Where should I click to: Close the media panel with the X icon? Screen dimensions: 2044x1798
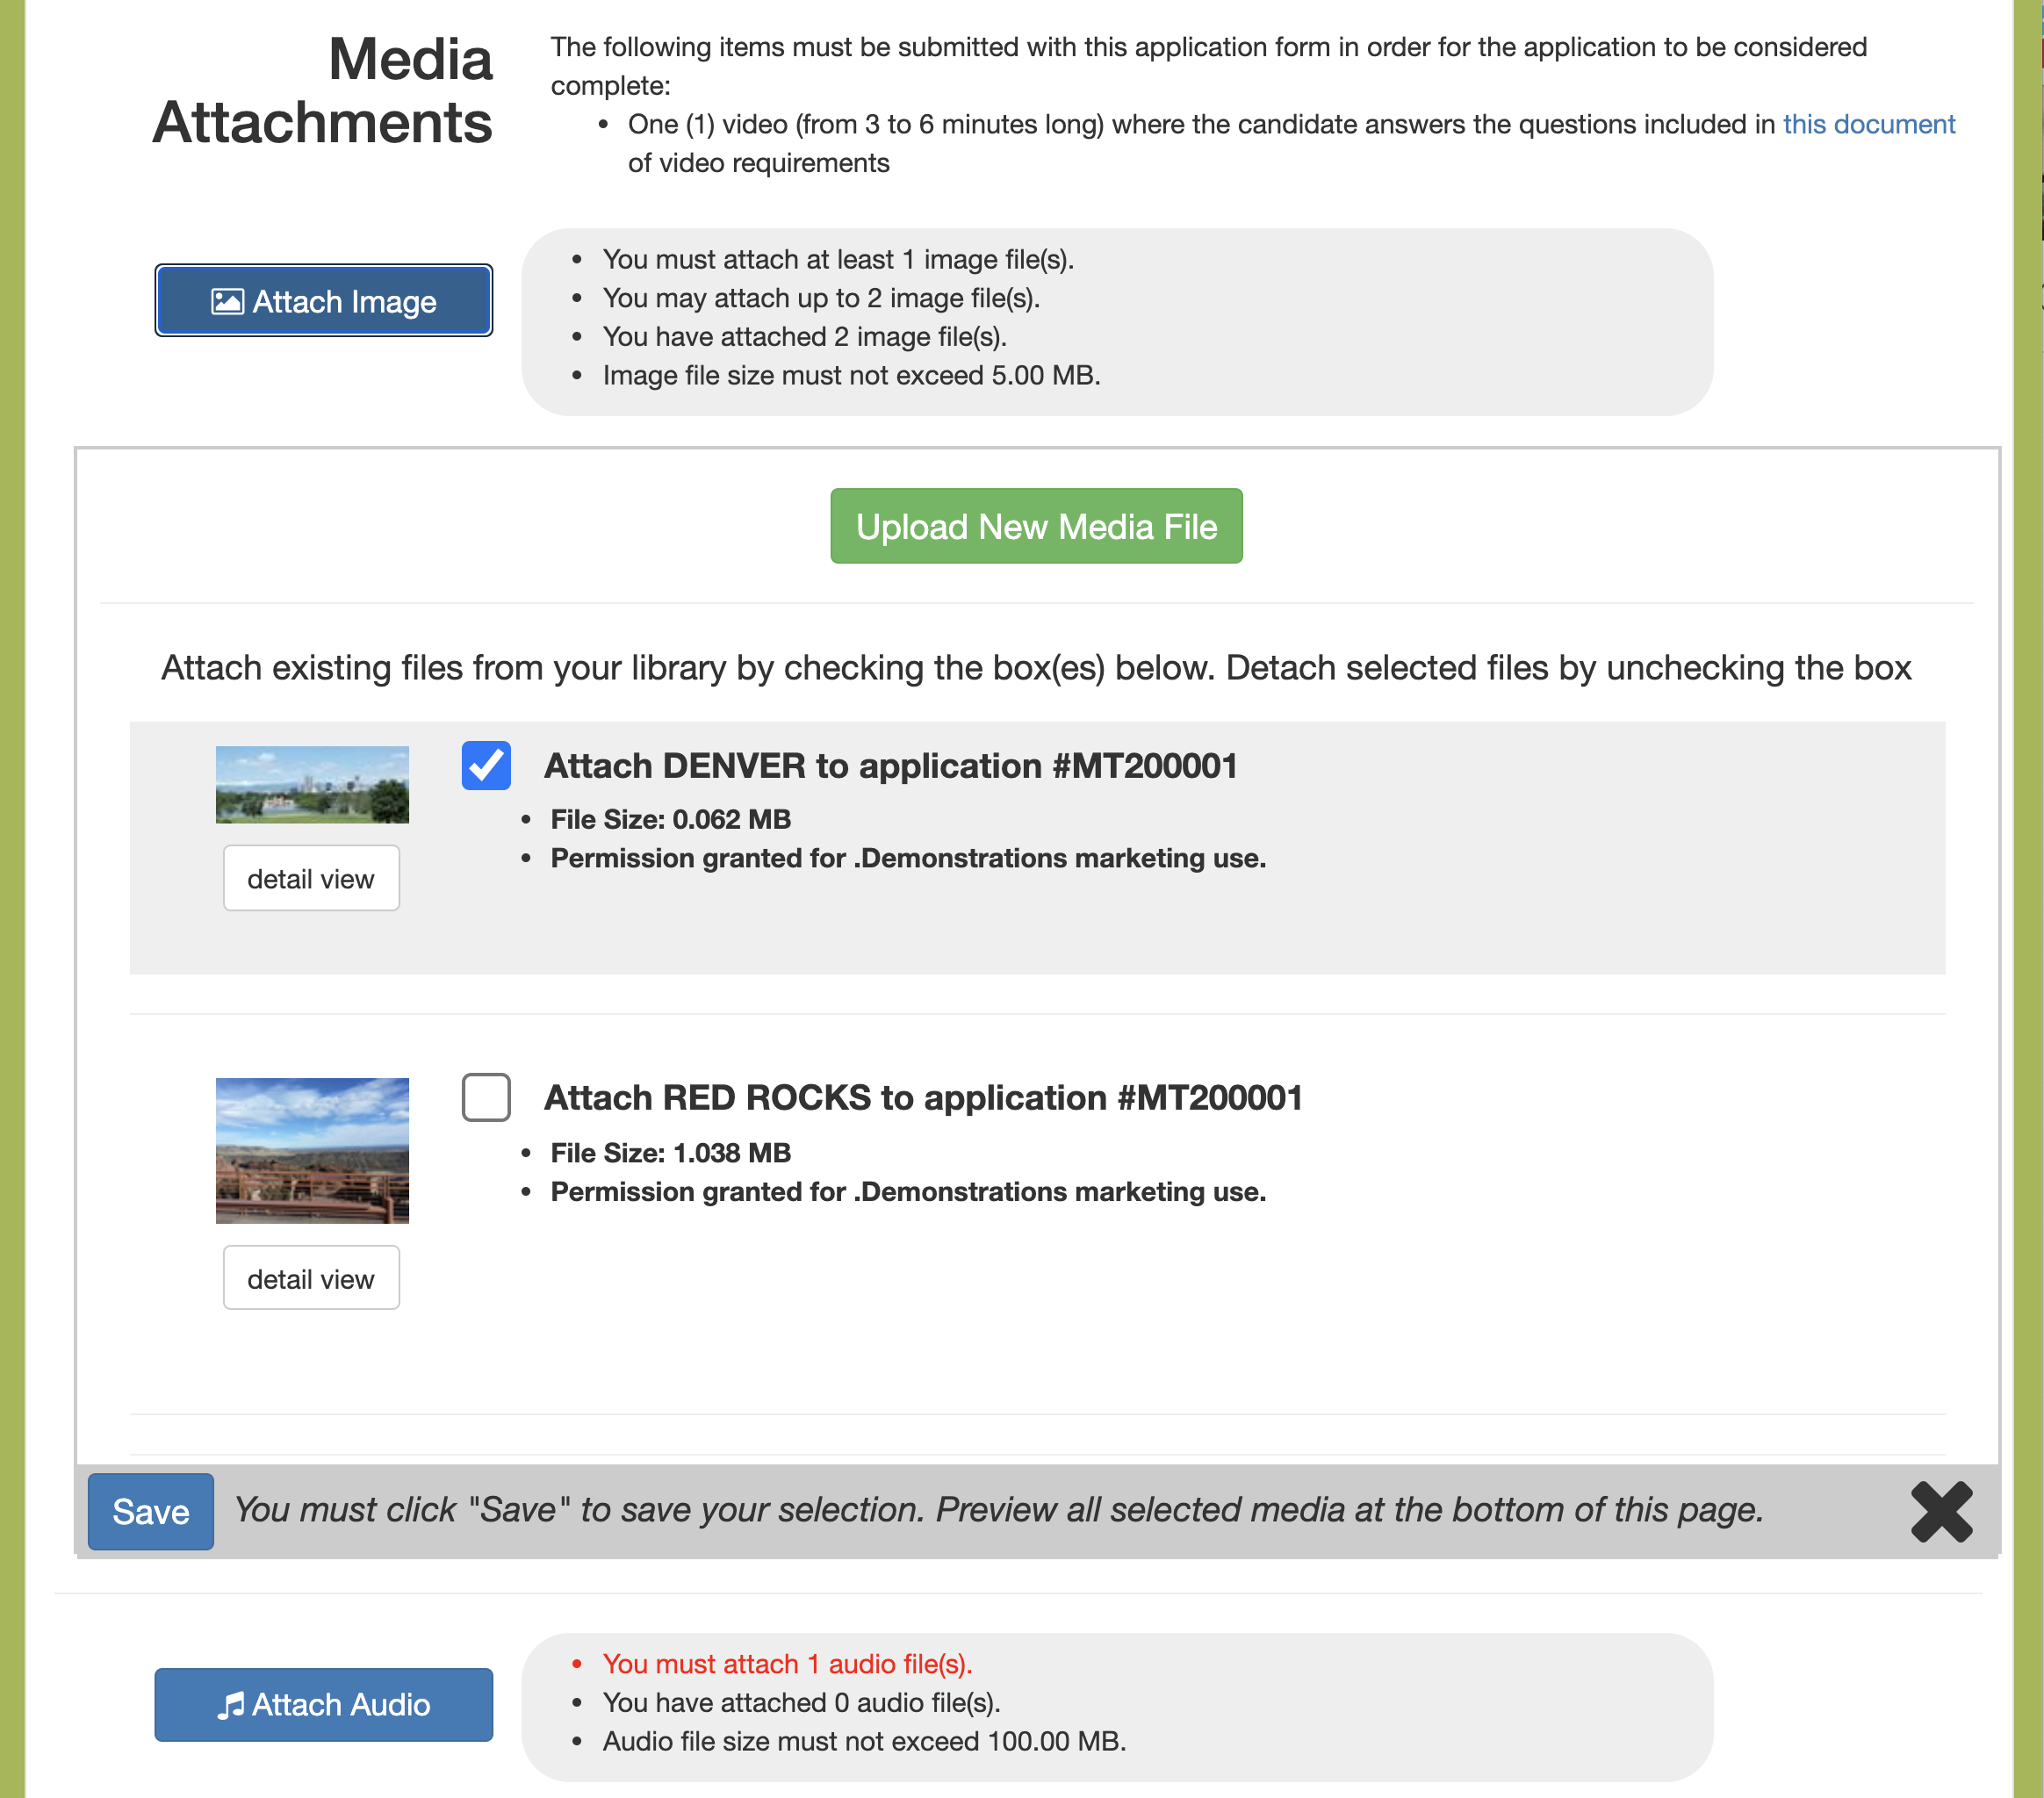pos(1941,1511)
